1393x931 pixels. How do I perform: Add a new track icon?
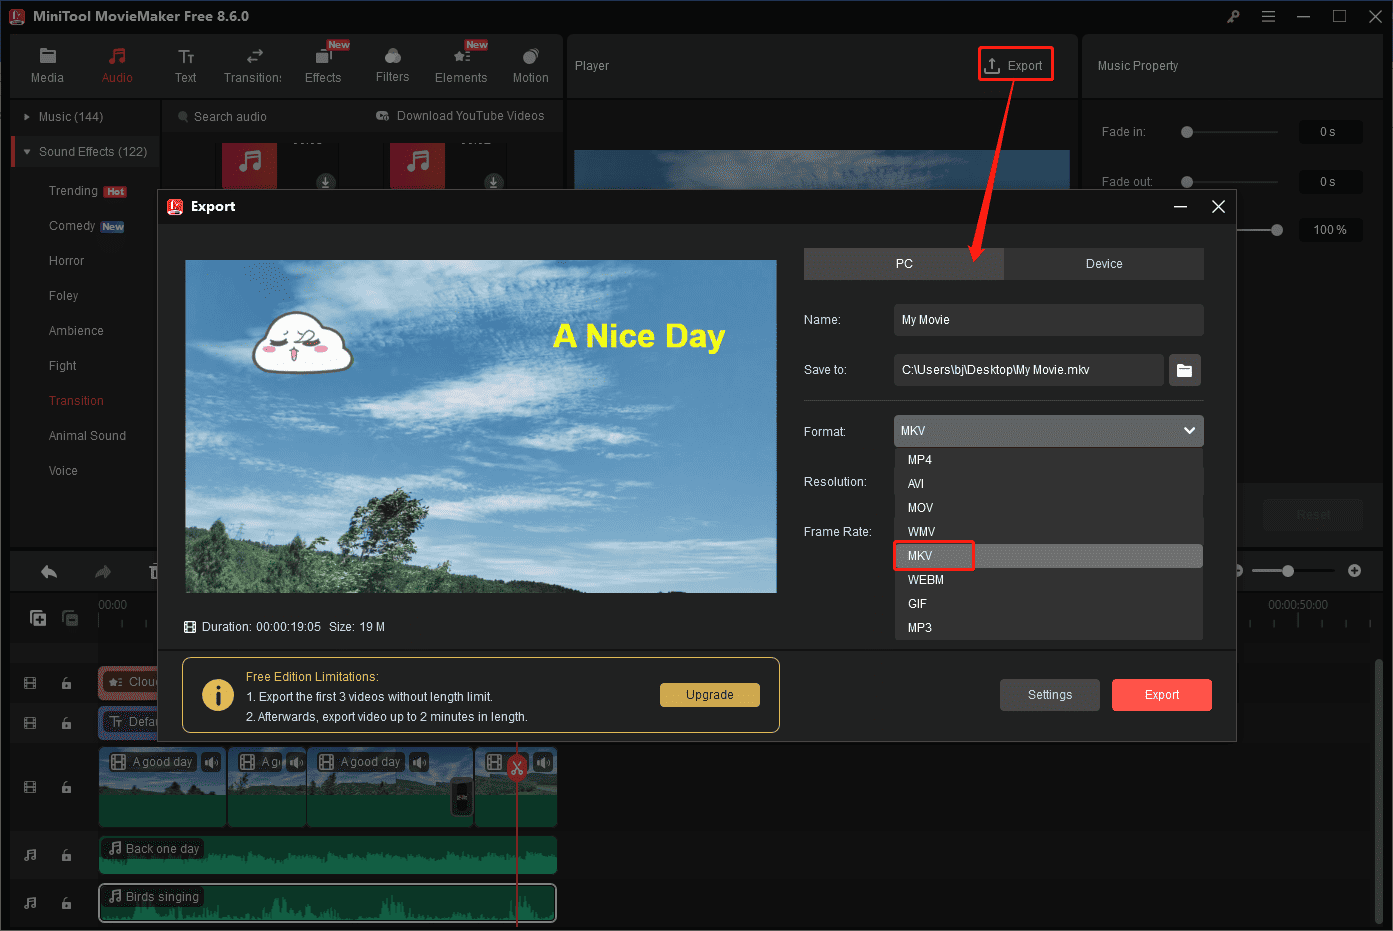(38, 618)
